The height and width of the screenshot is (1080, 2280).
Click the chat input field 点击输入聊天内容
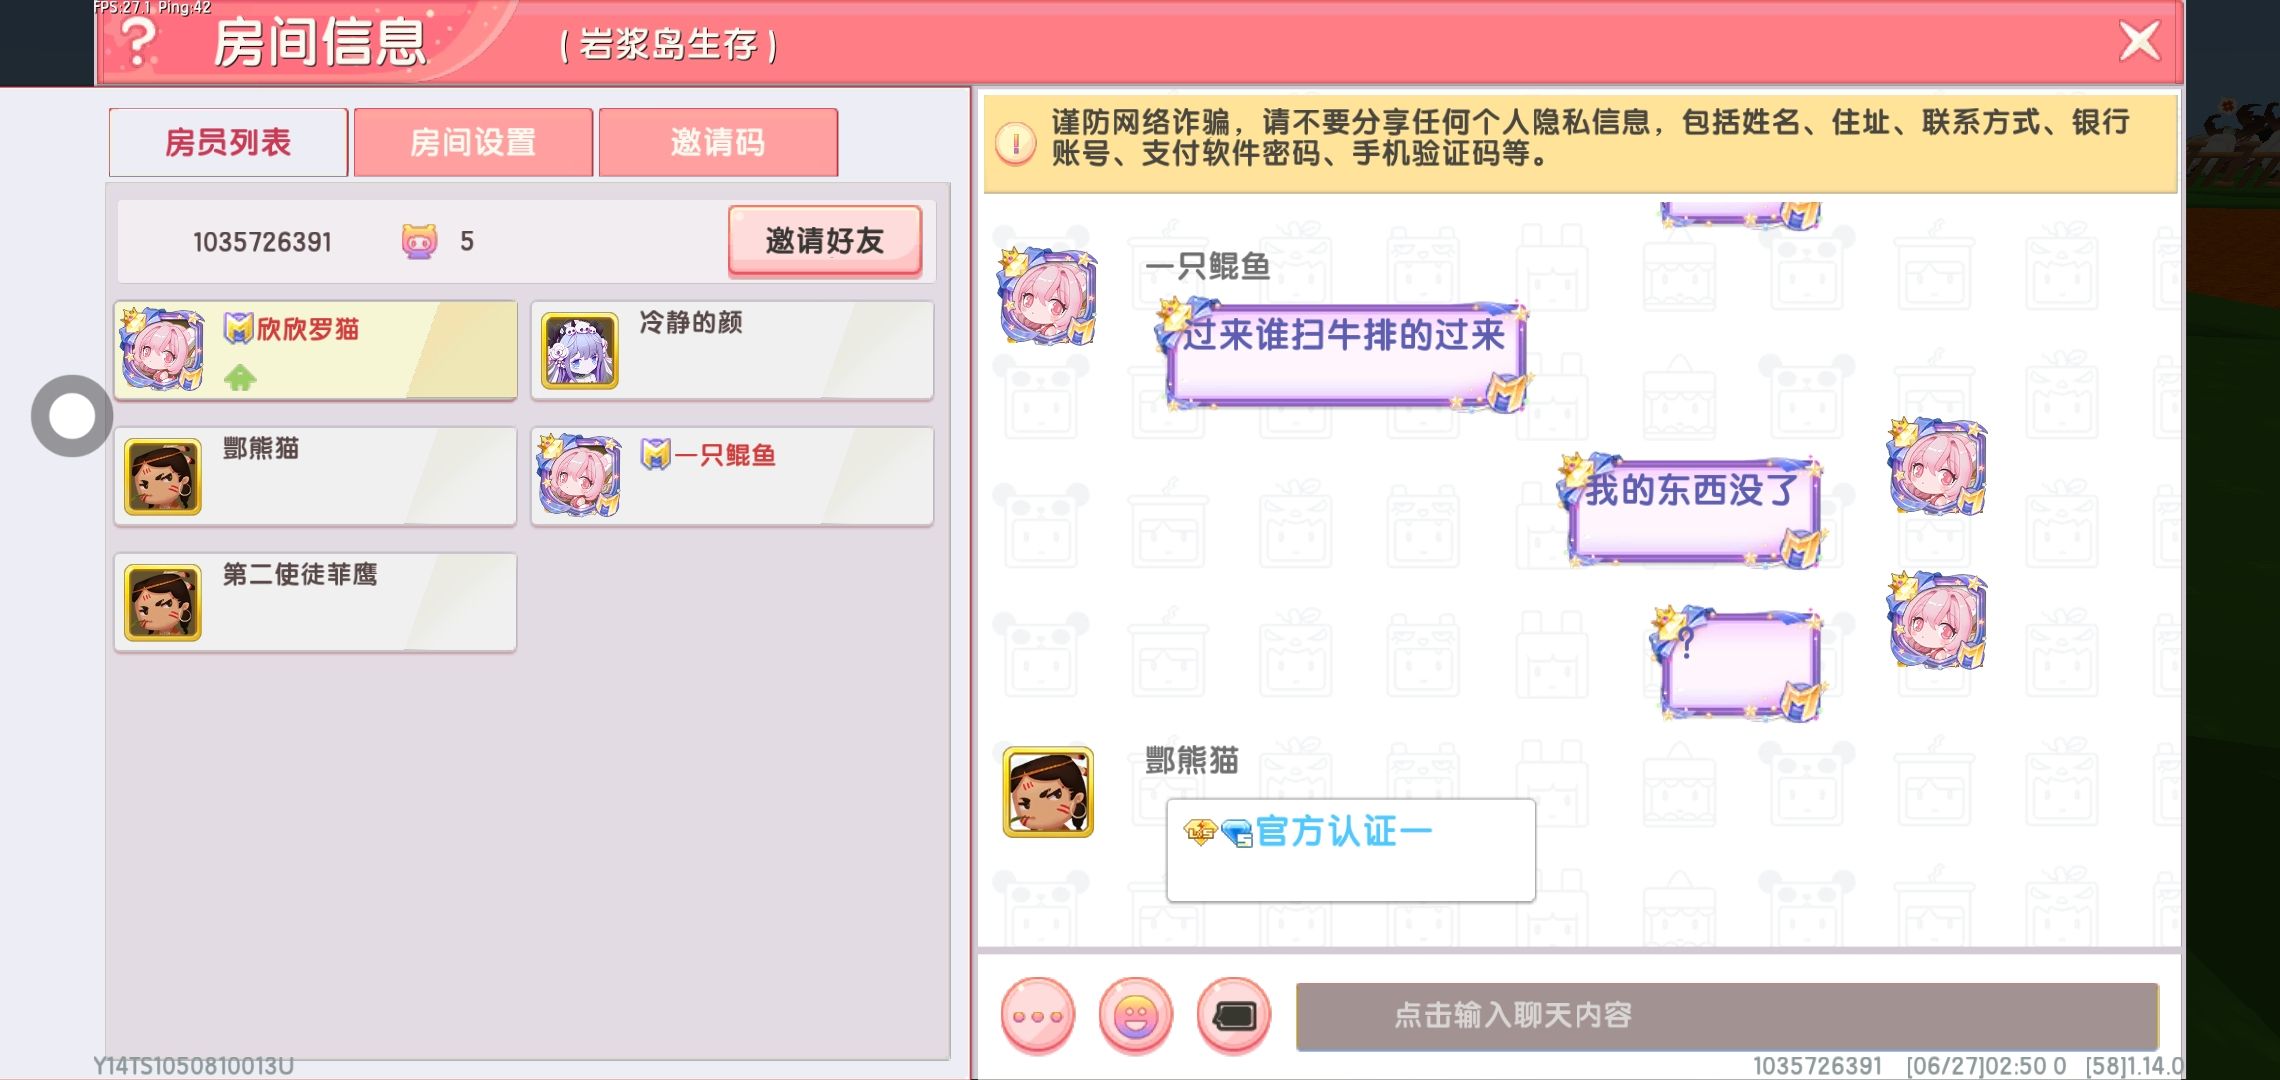(x=1727, y=1016)
